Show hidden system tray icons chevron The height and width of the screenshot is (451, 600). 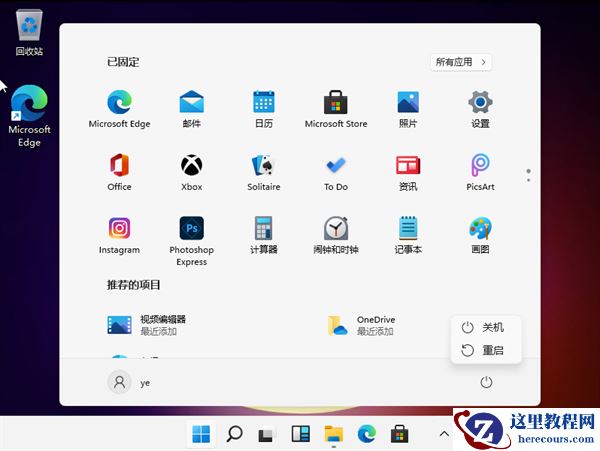444,434
